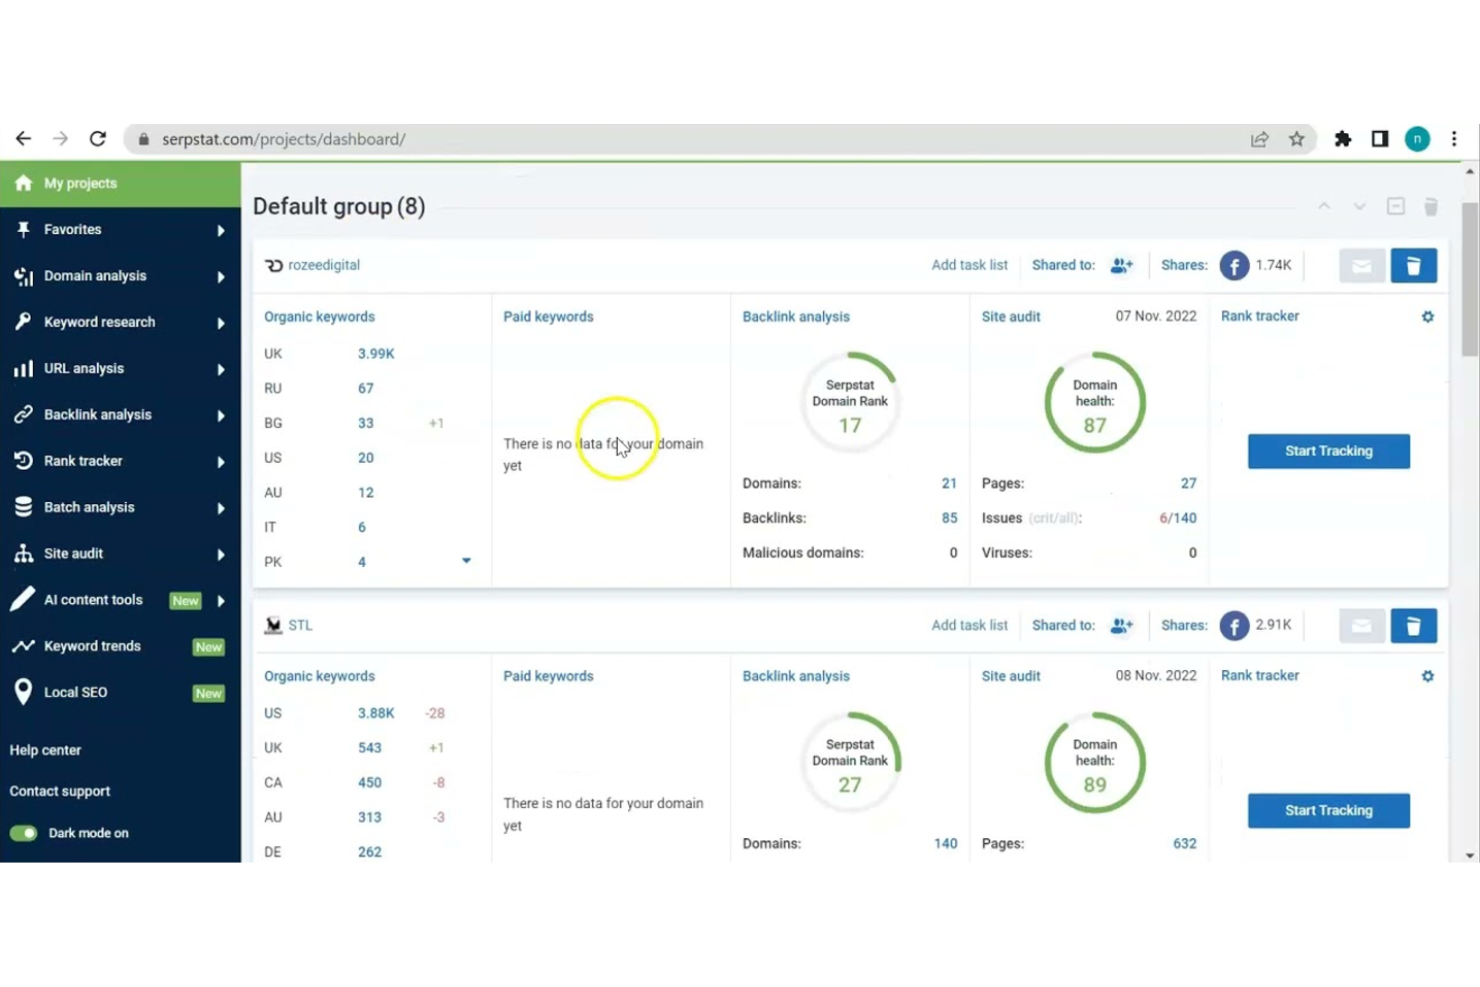
Task: Open browser side panel icon
Action: [1380, 139]
